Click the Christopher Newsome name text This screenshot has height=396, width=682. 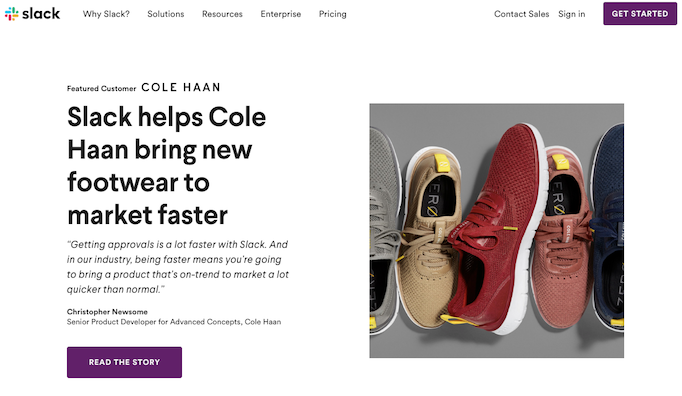[107, 312]
